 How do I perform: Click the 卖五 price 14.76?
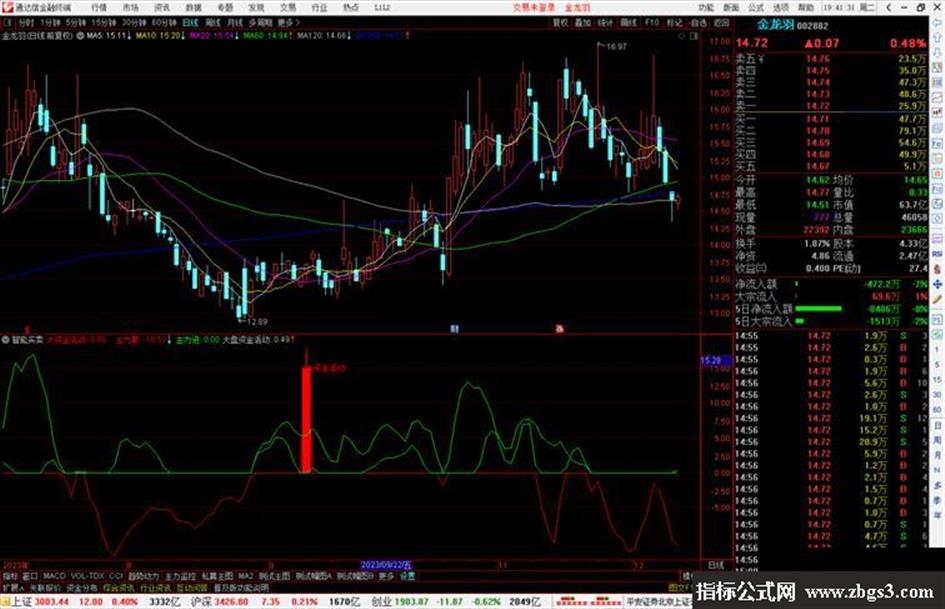pyautogui.click(x=818, y=59)
